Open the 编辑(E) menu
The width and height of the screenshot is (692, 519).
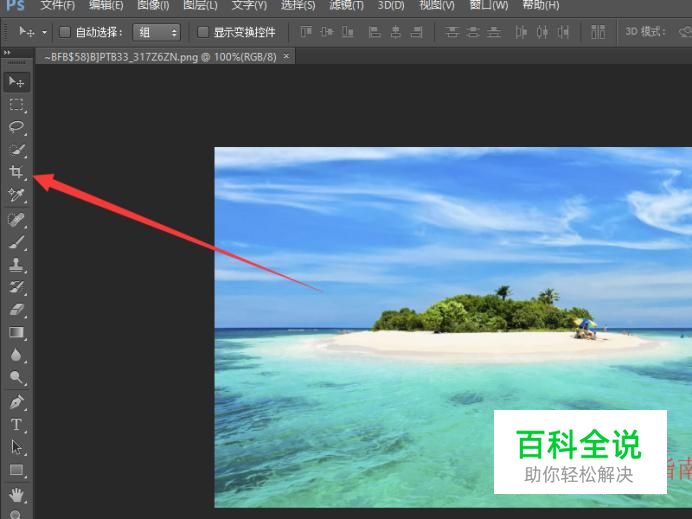[106, 5]
